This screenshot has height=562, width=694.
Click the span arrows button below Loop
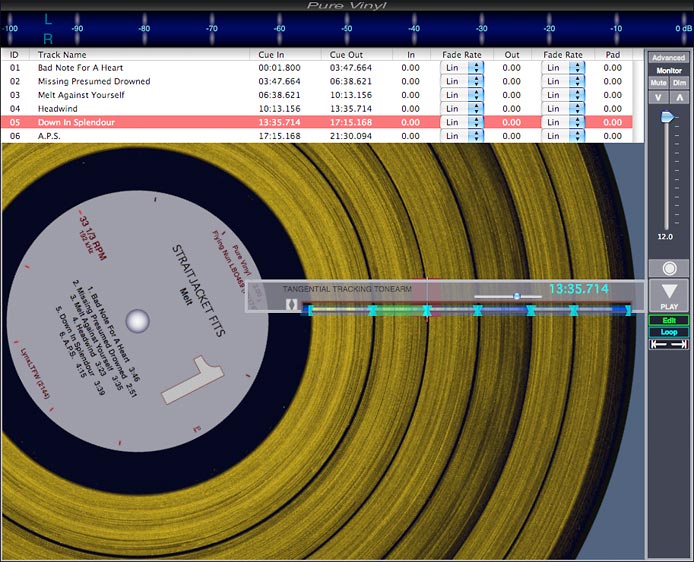[669, 344]
